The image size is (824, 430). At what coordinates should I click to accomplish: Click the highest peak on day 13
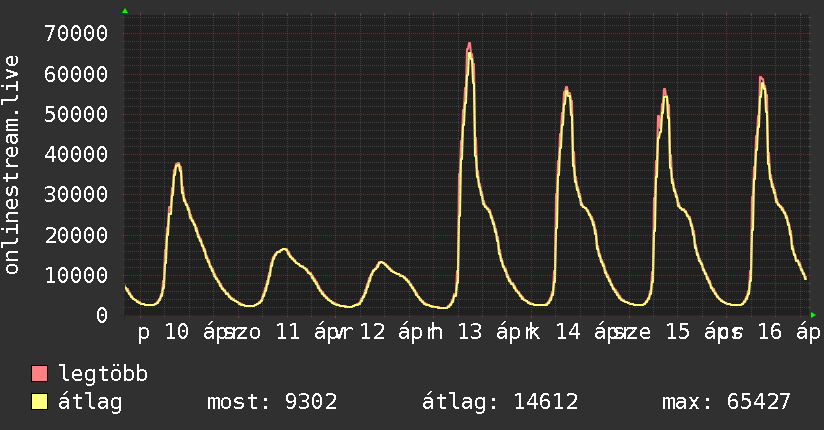pyautogui.click(x=469, y=45)
